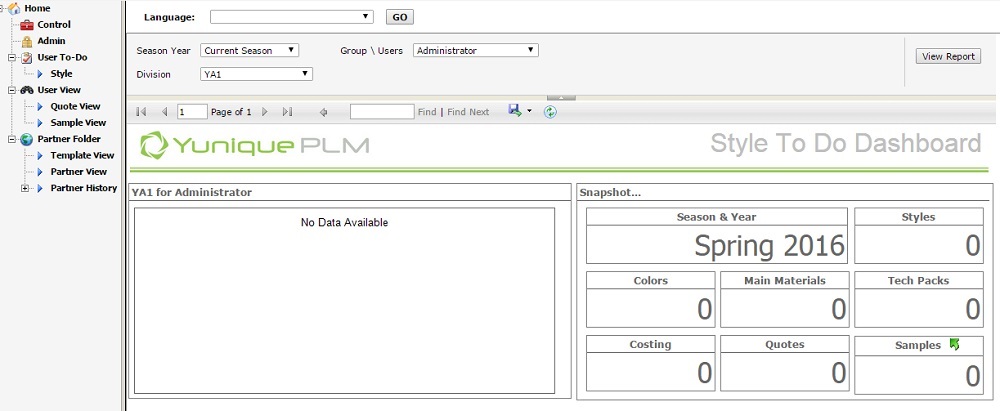
Task: Click the current page number field
Action: (x=192, y=112)
